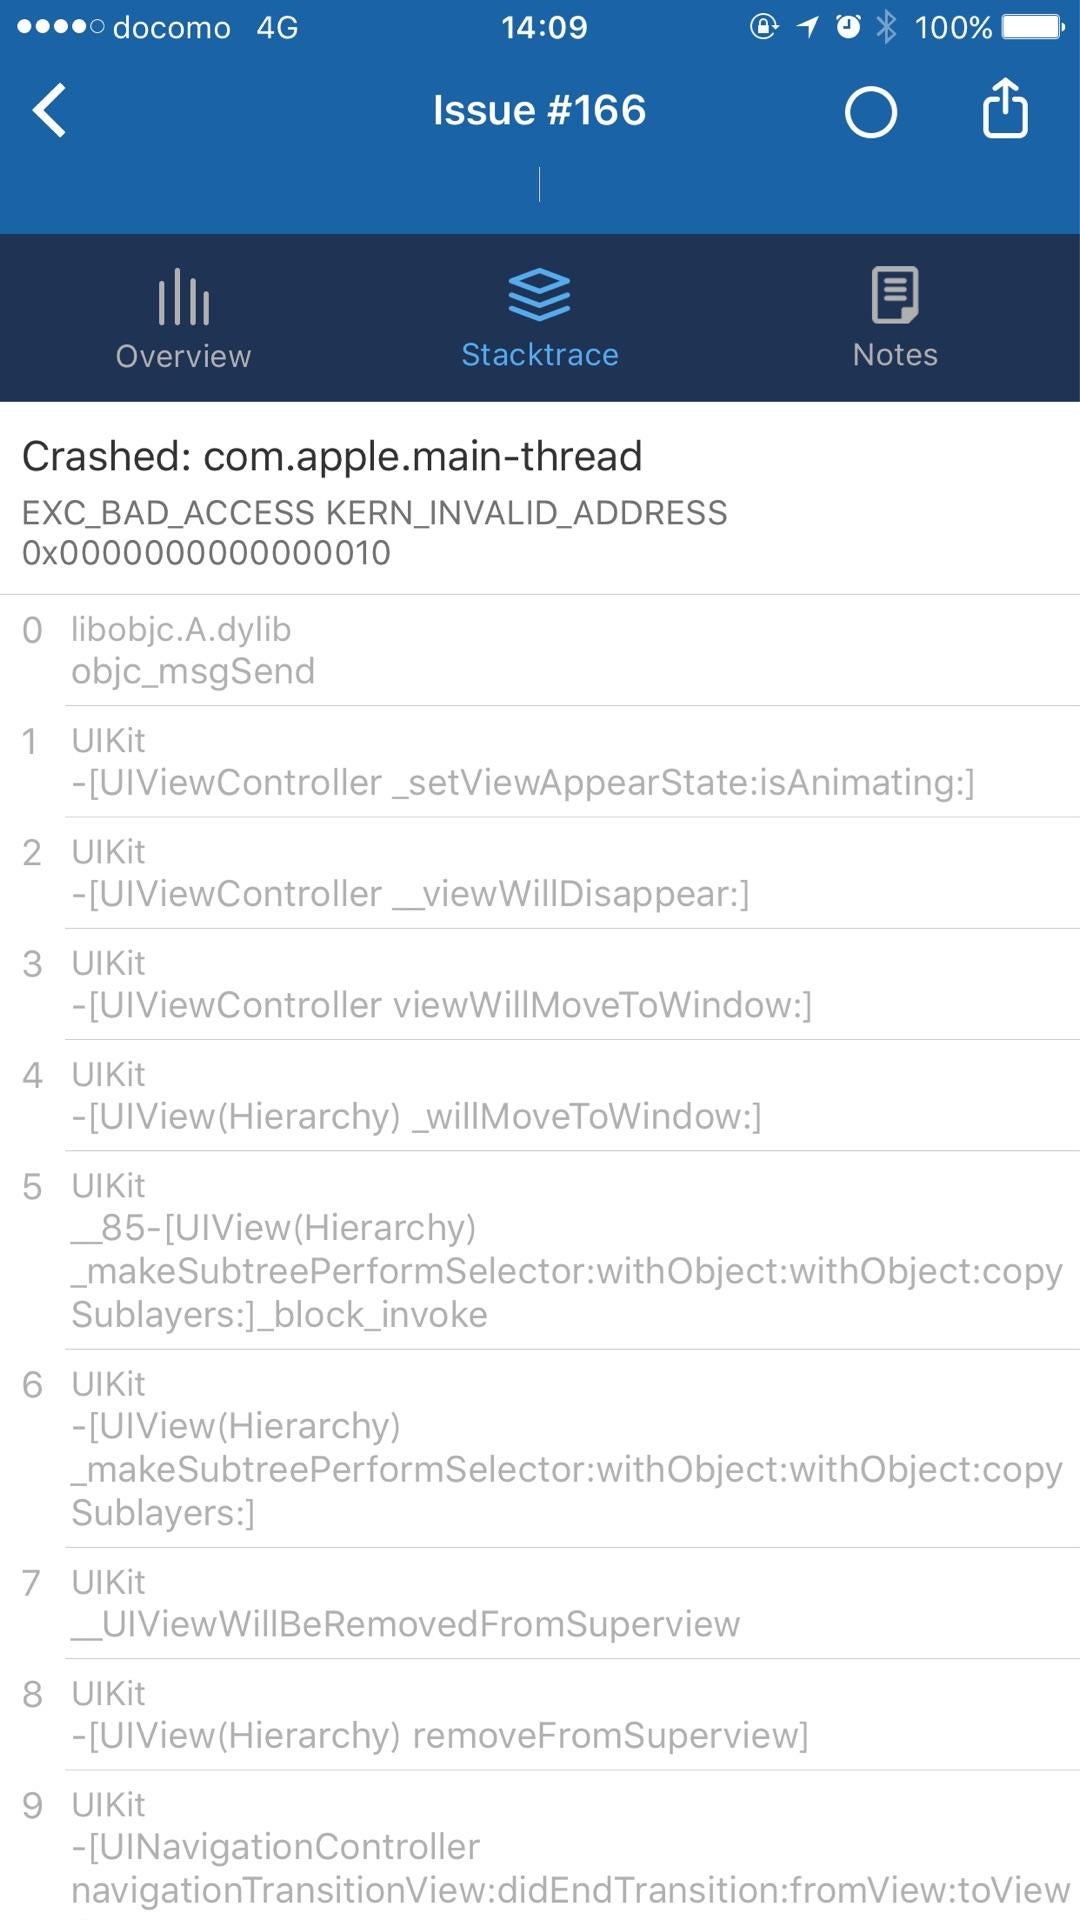Select frame 4 _willMoveToWindow:
Screen dimensions: 1080x1920
(x=540, y=1095)
